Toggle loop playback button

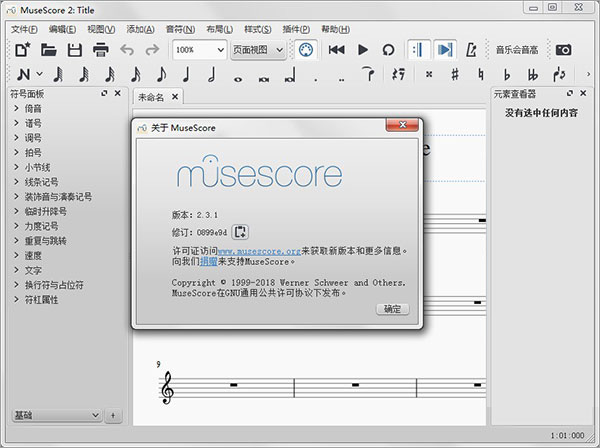(x=388, y=49)
